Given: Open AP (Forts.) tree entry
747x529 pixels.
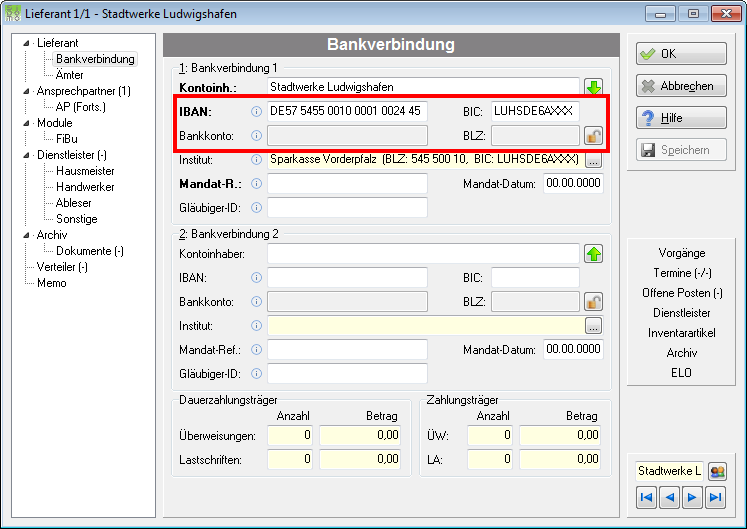Looking at the screenshot, I should tap(81, 107).
